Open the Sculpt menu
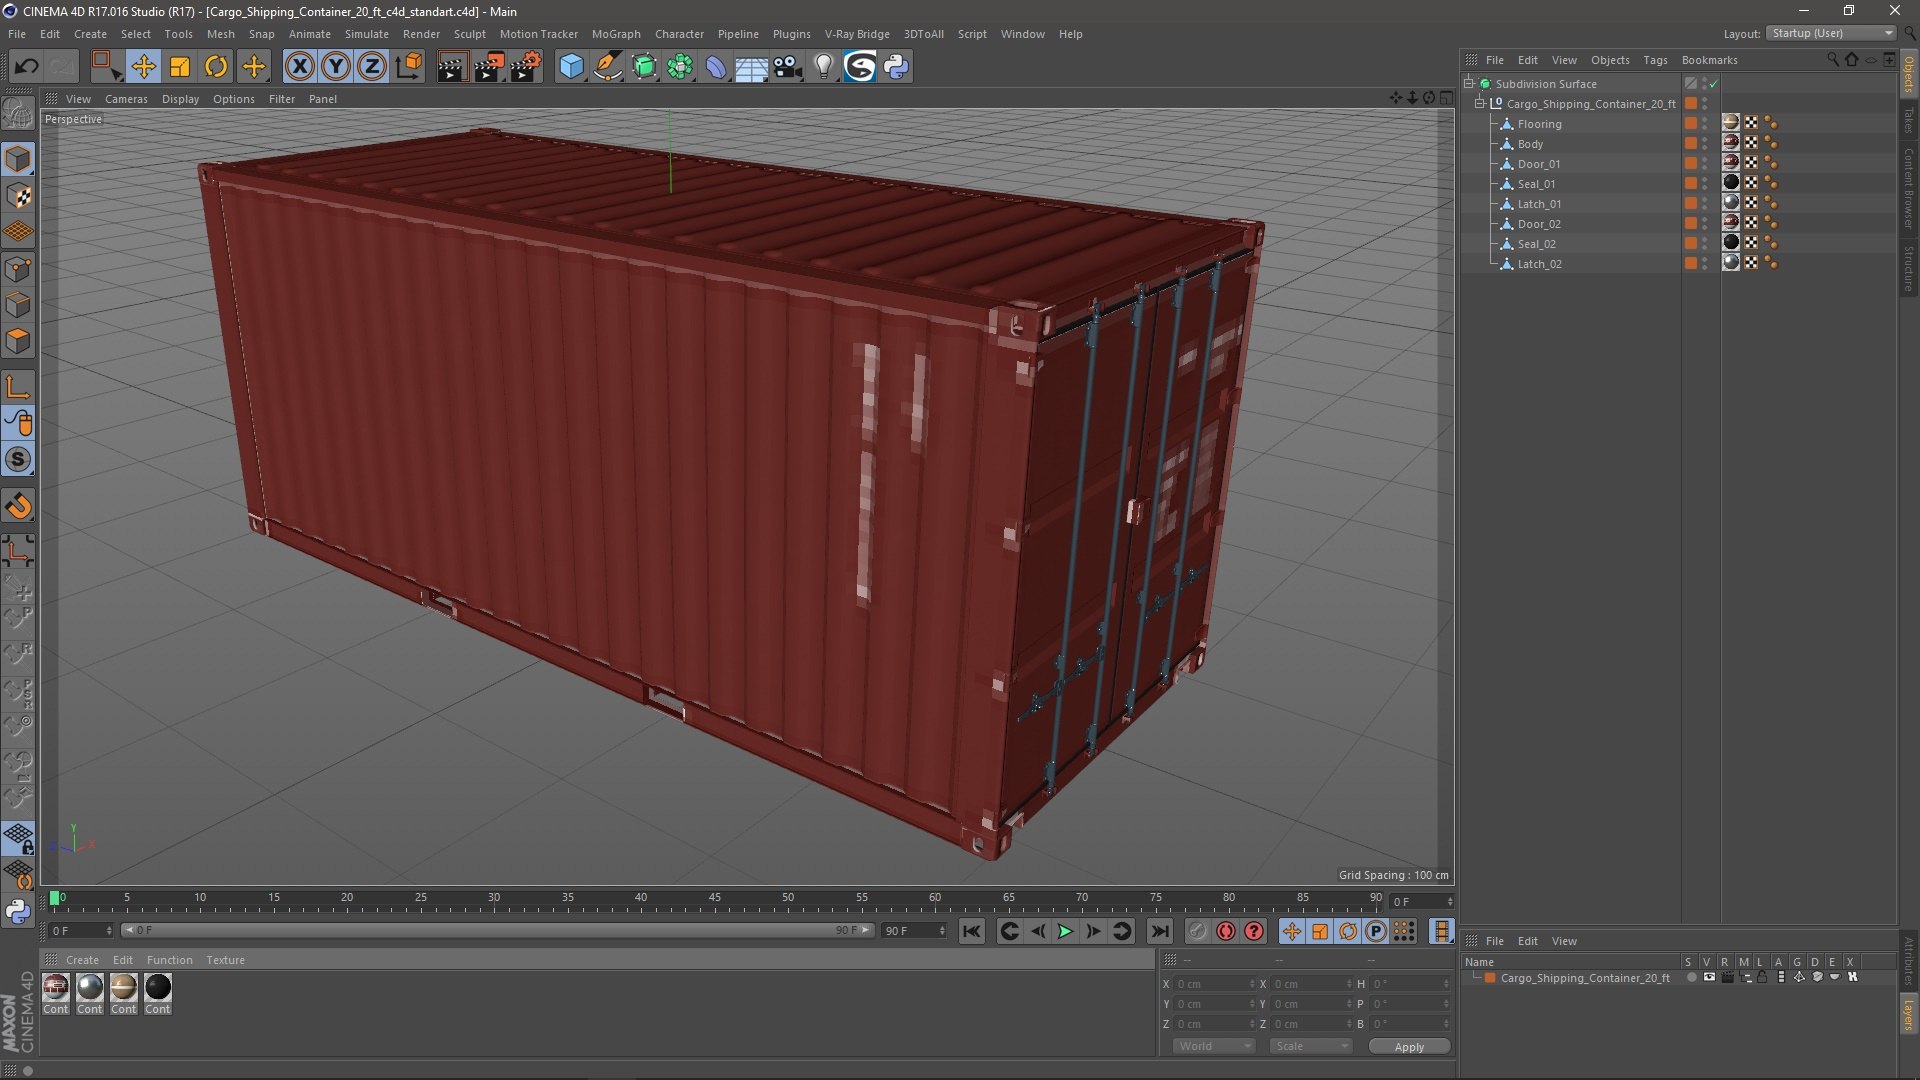1920x1080 pixels. tap(469, 34)
